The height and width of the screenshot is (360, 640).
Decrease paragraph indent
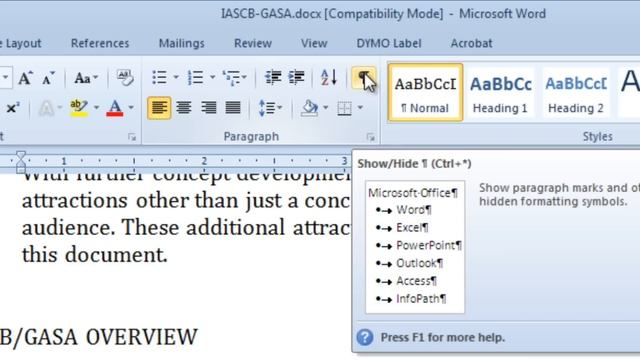click(x=273, y=78)
